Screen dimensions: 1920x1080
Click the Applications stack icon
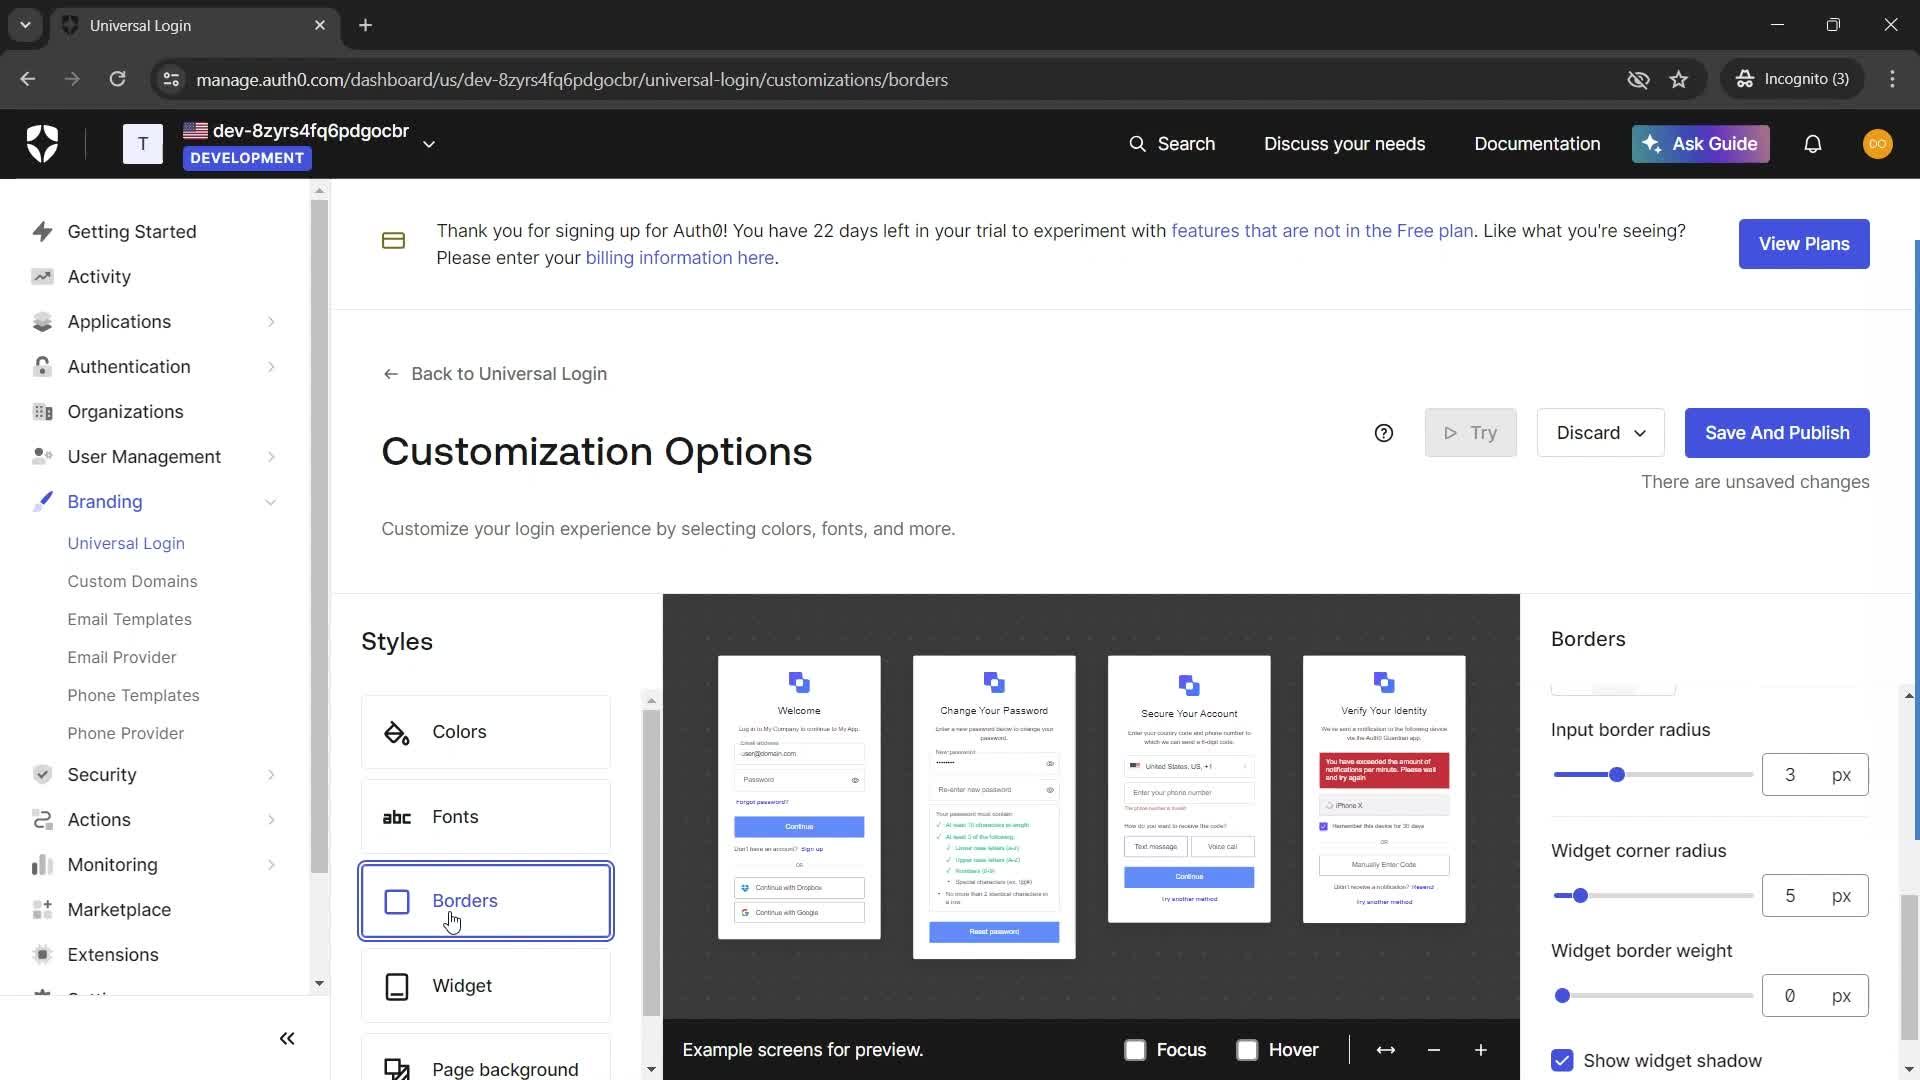point(42,322)
